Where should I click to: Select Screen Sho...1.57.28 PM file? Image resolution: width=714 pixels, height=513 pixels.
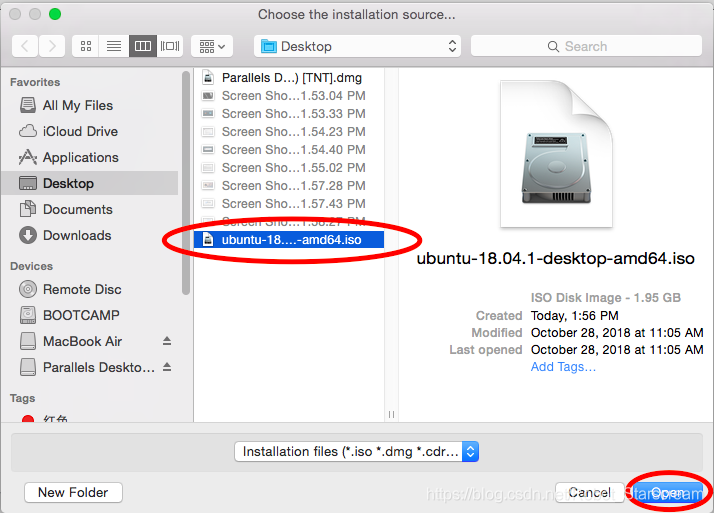(289, 186)
